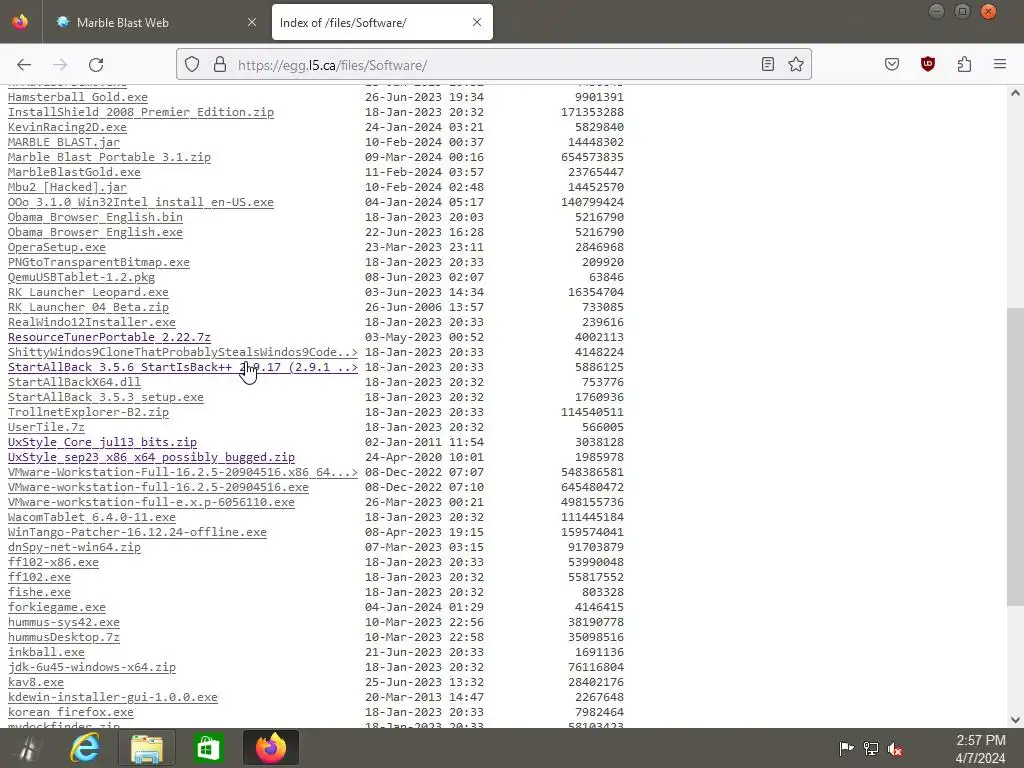Download TrollnetExplorer-B2.zip
The height and width of the screenshot is (768, 1024).
tap(88, 413)
